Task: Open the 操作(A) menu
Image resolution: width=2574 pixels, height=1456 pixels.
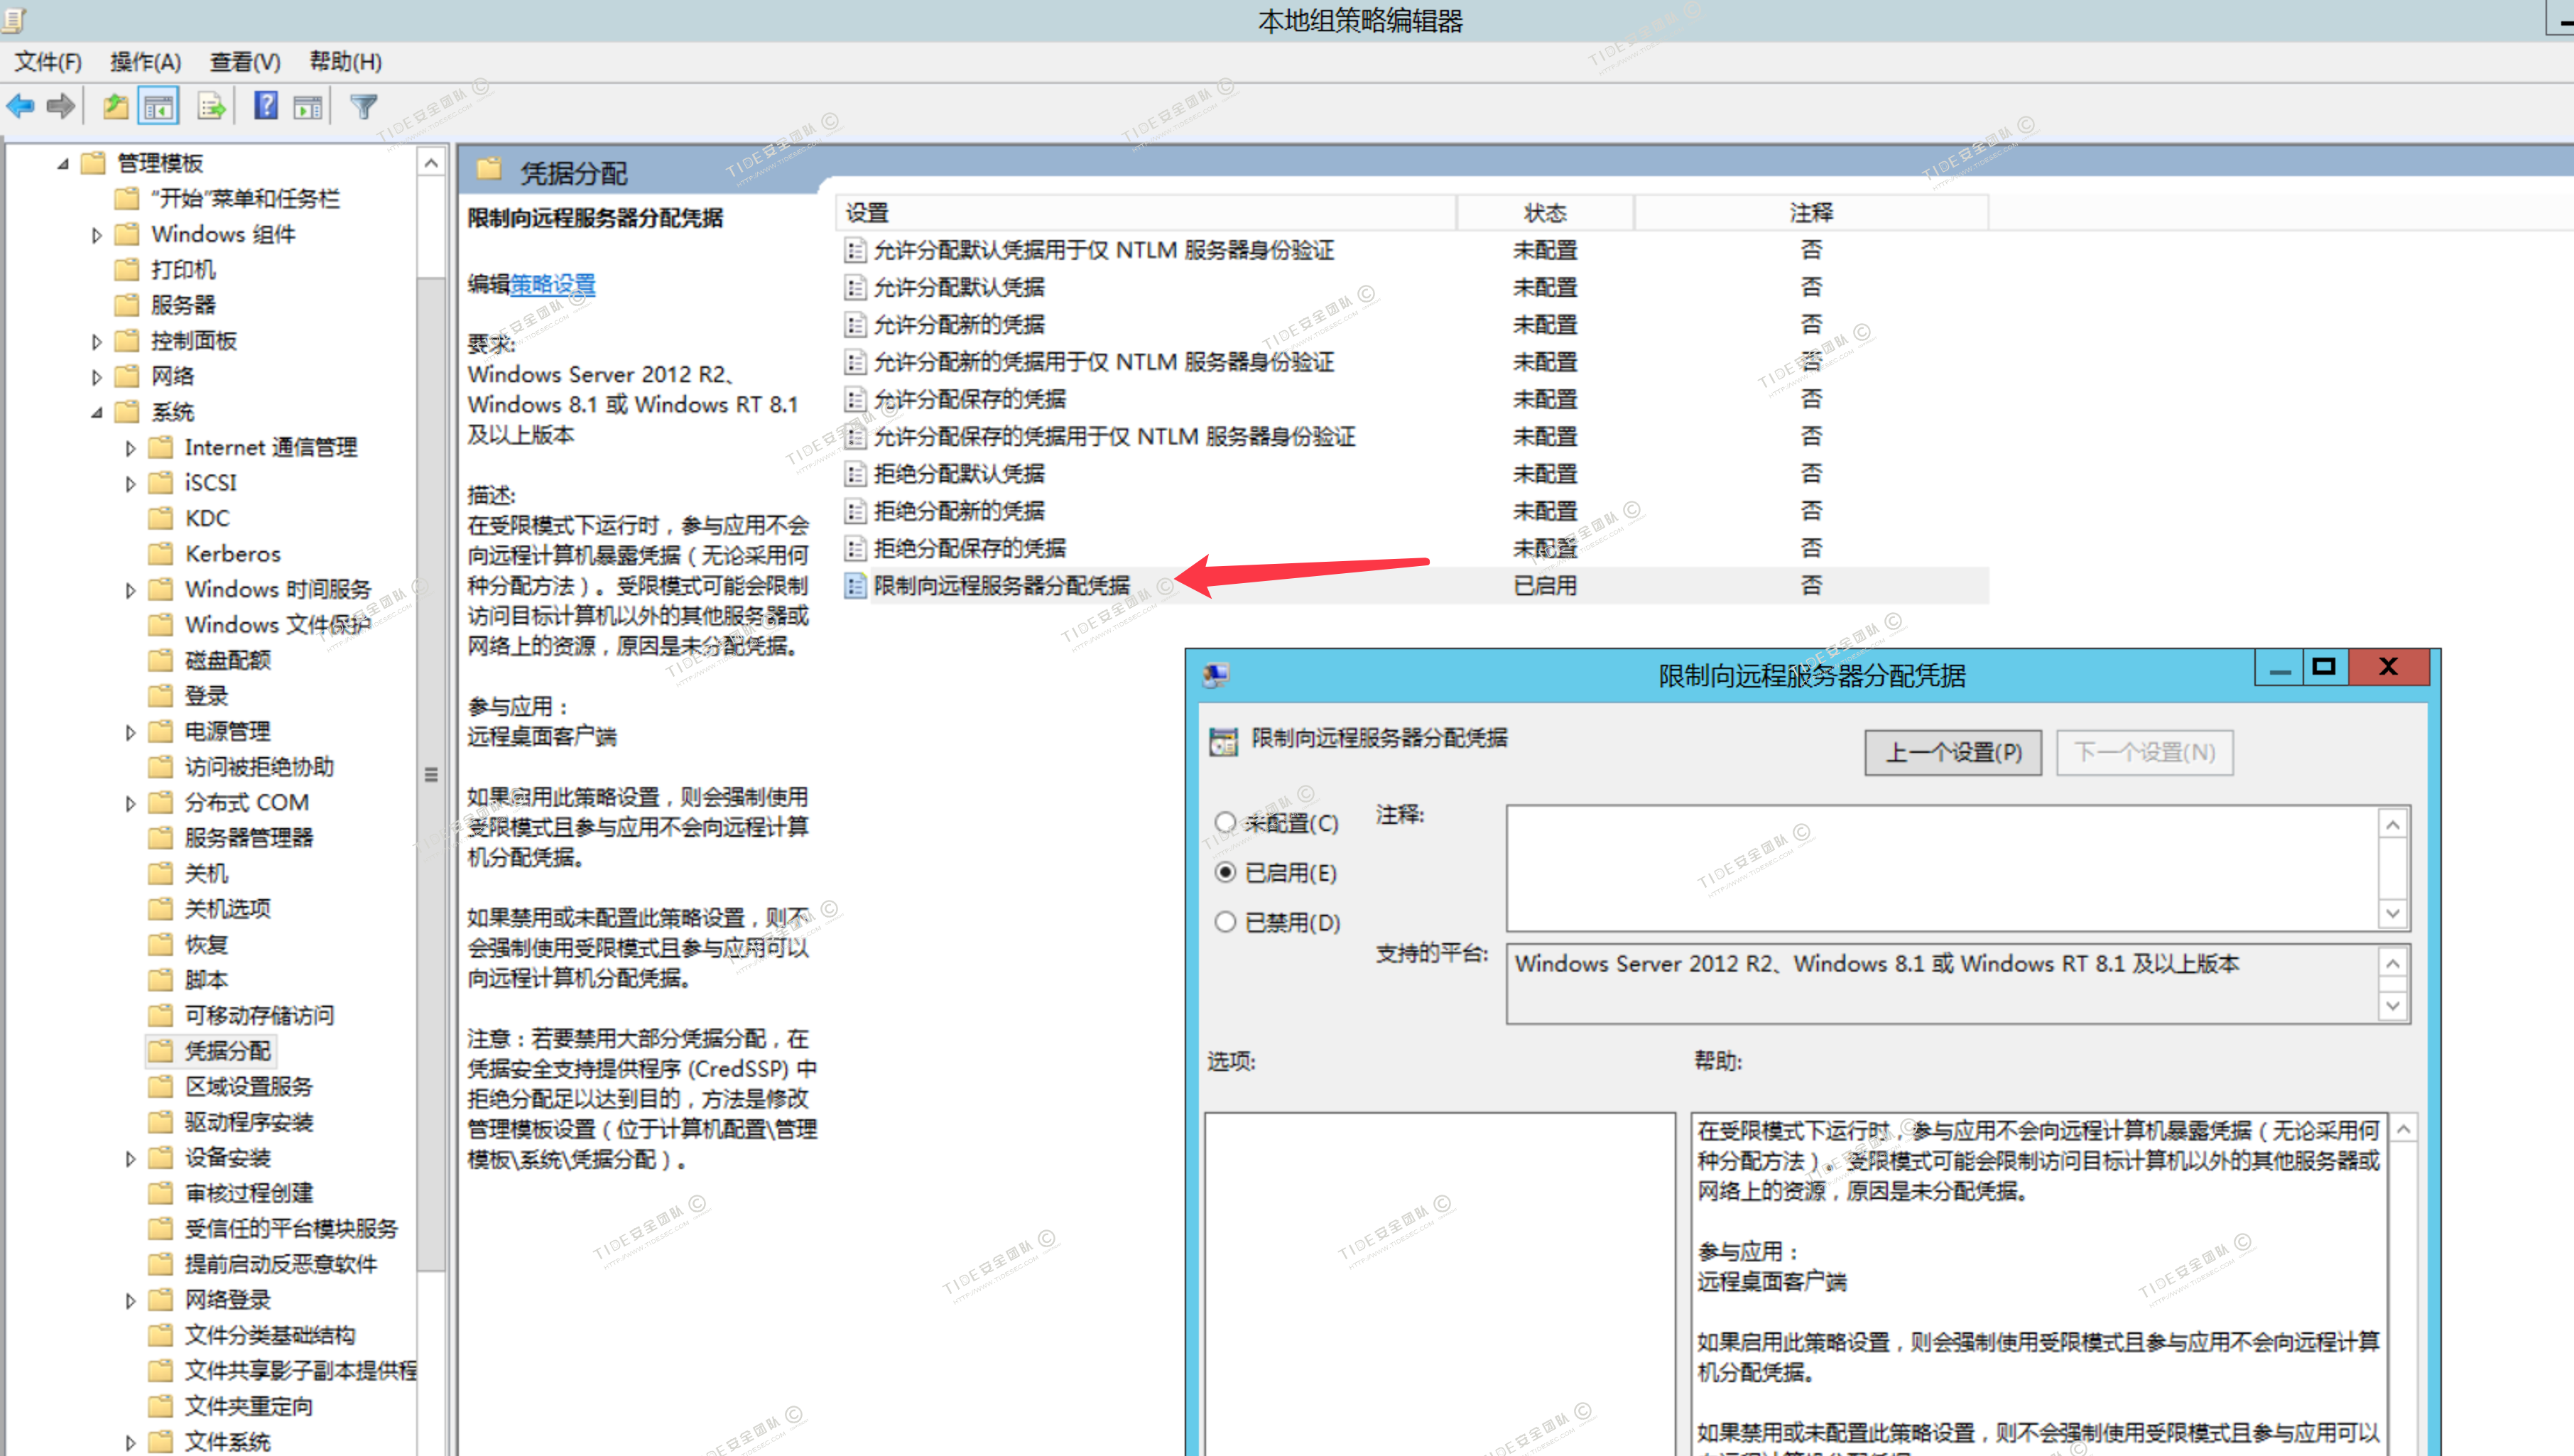Action: coord(145,62)
